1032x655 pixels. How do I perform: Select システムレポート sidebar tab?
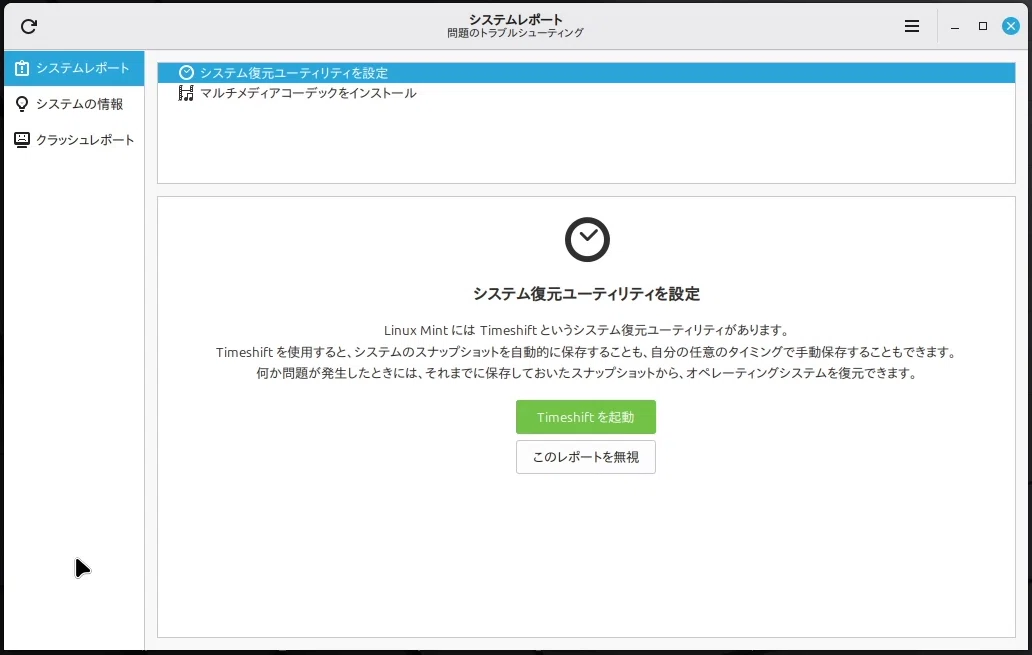(x=74, y=68)
